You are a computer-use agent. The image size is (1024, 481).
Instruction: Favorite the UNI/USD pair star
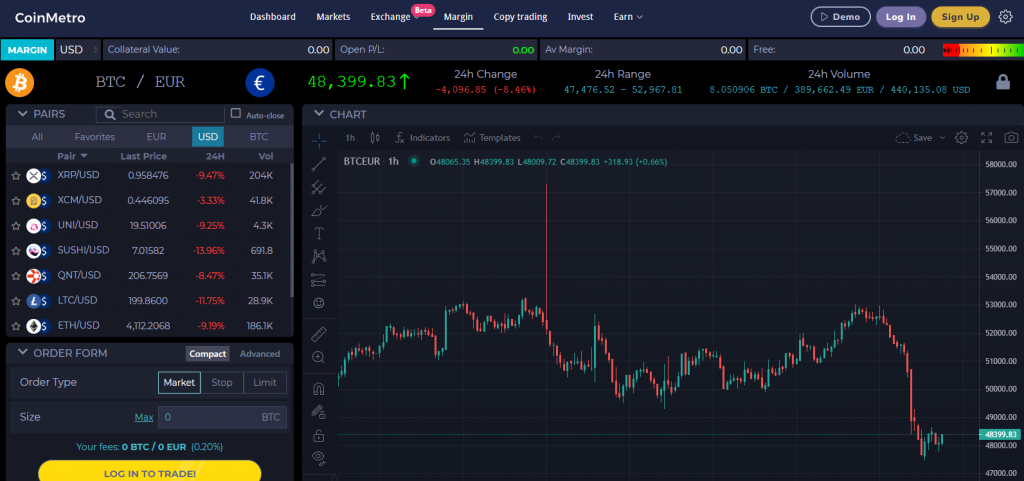tap(16, 226)
